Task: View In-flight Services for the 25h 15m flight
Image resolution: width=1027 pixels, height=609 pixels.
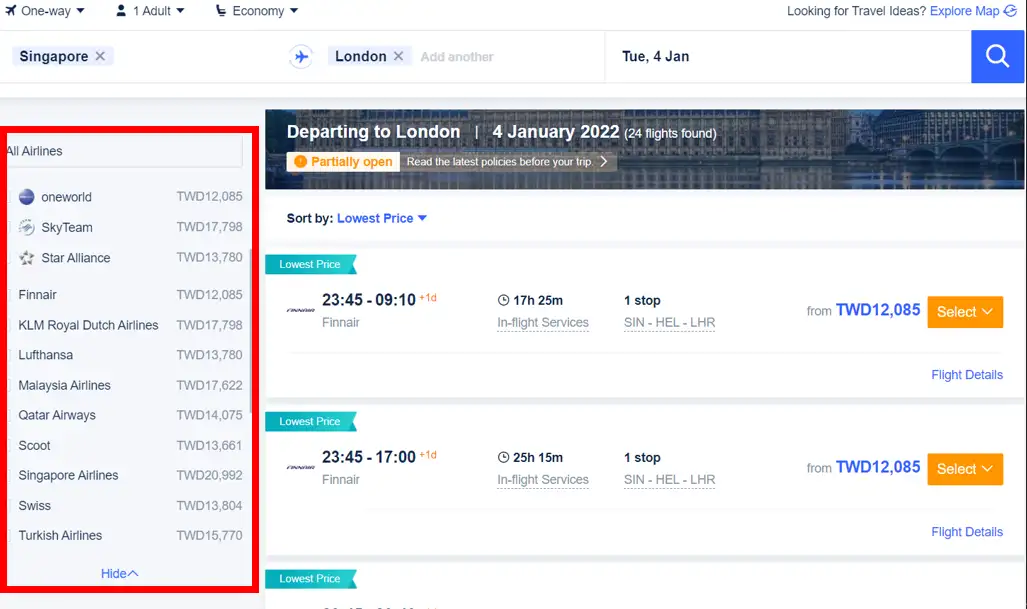Action: click(543, 479)
